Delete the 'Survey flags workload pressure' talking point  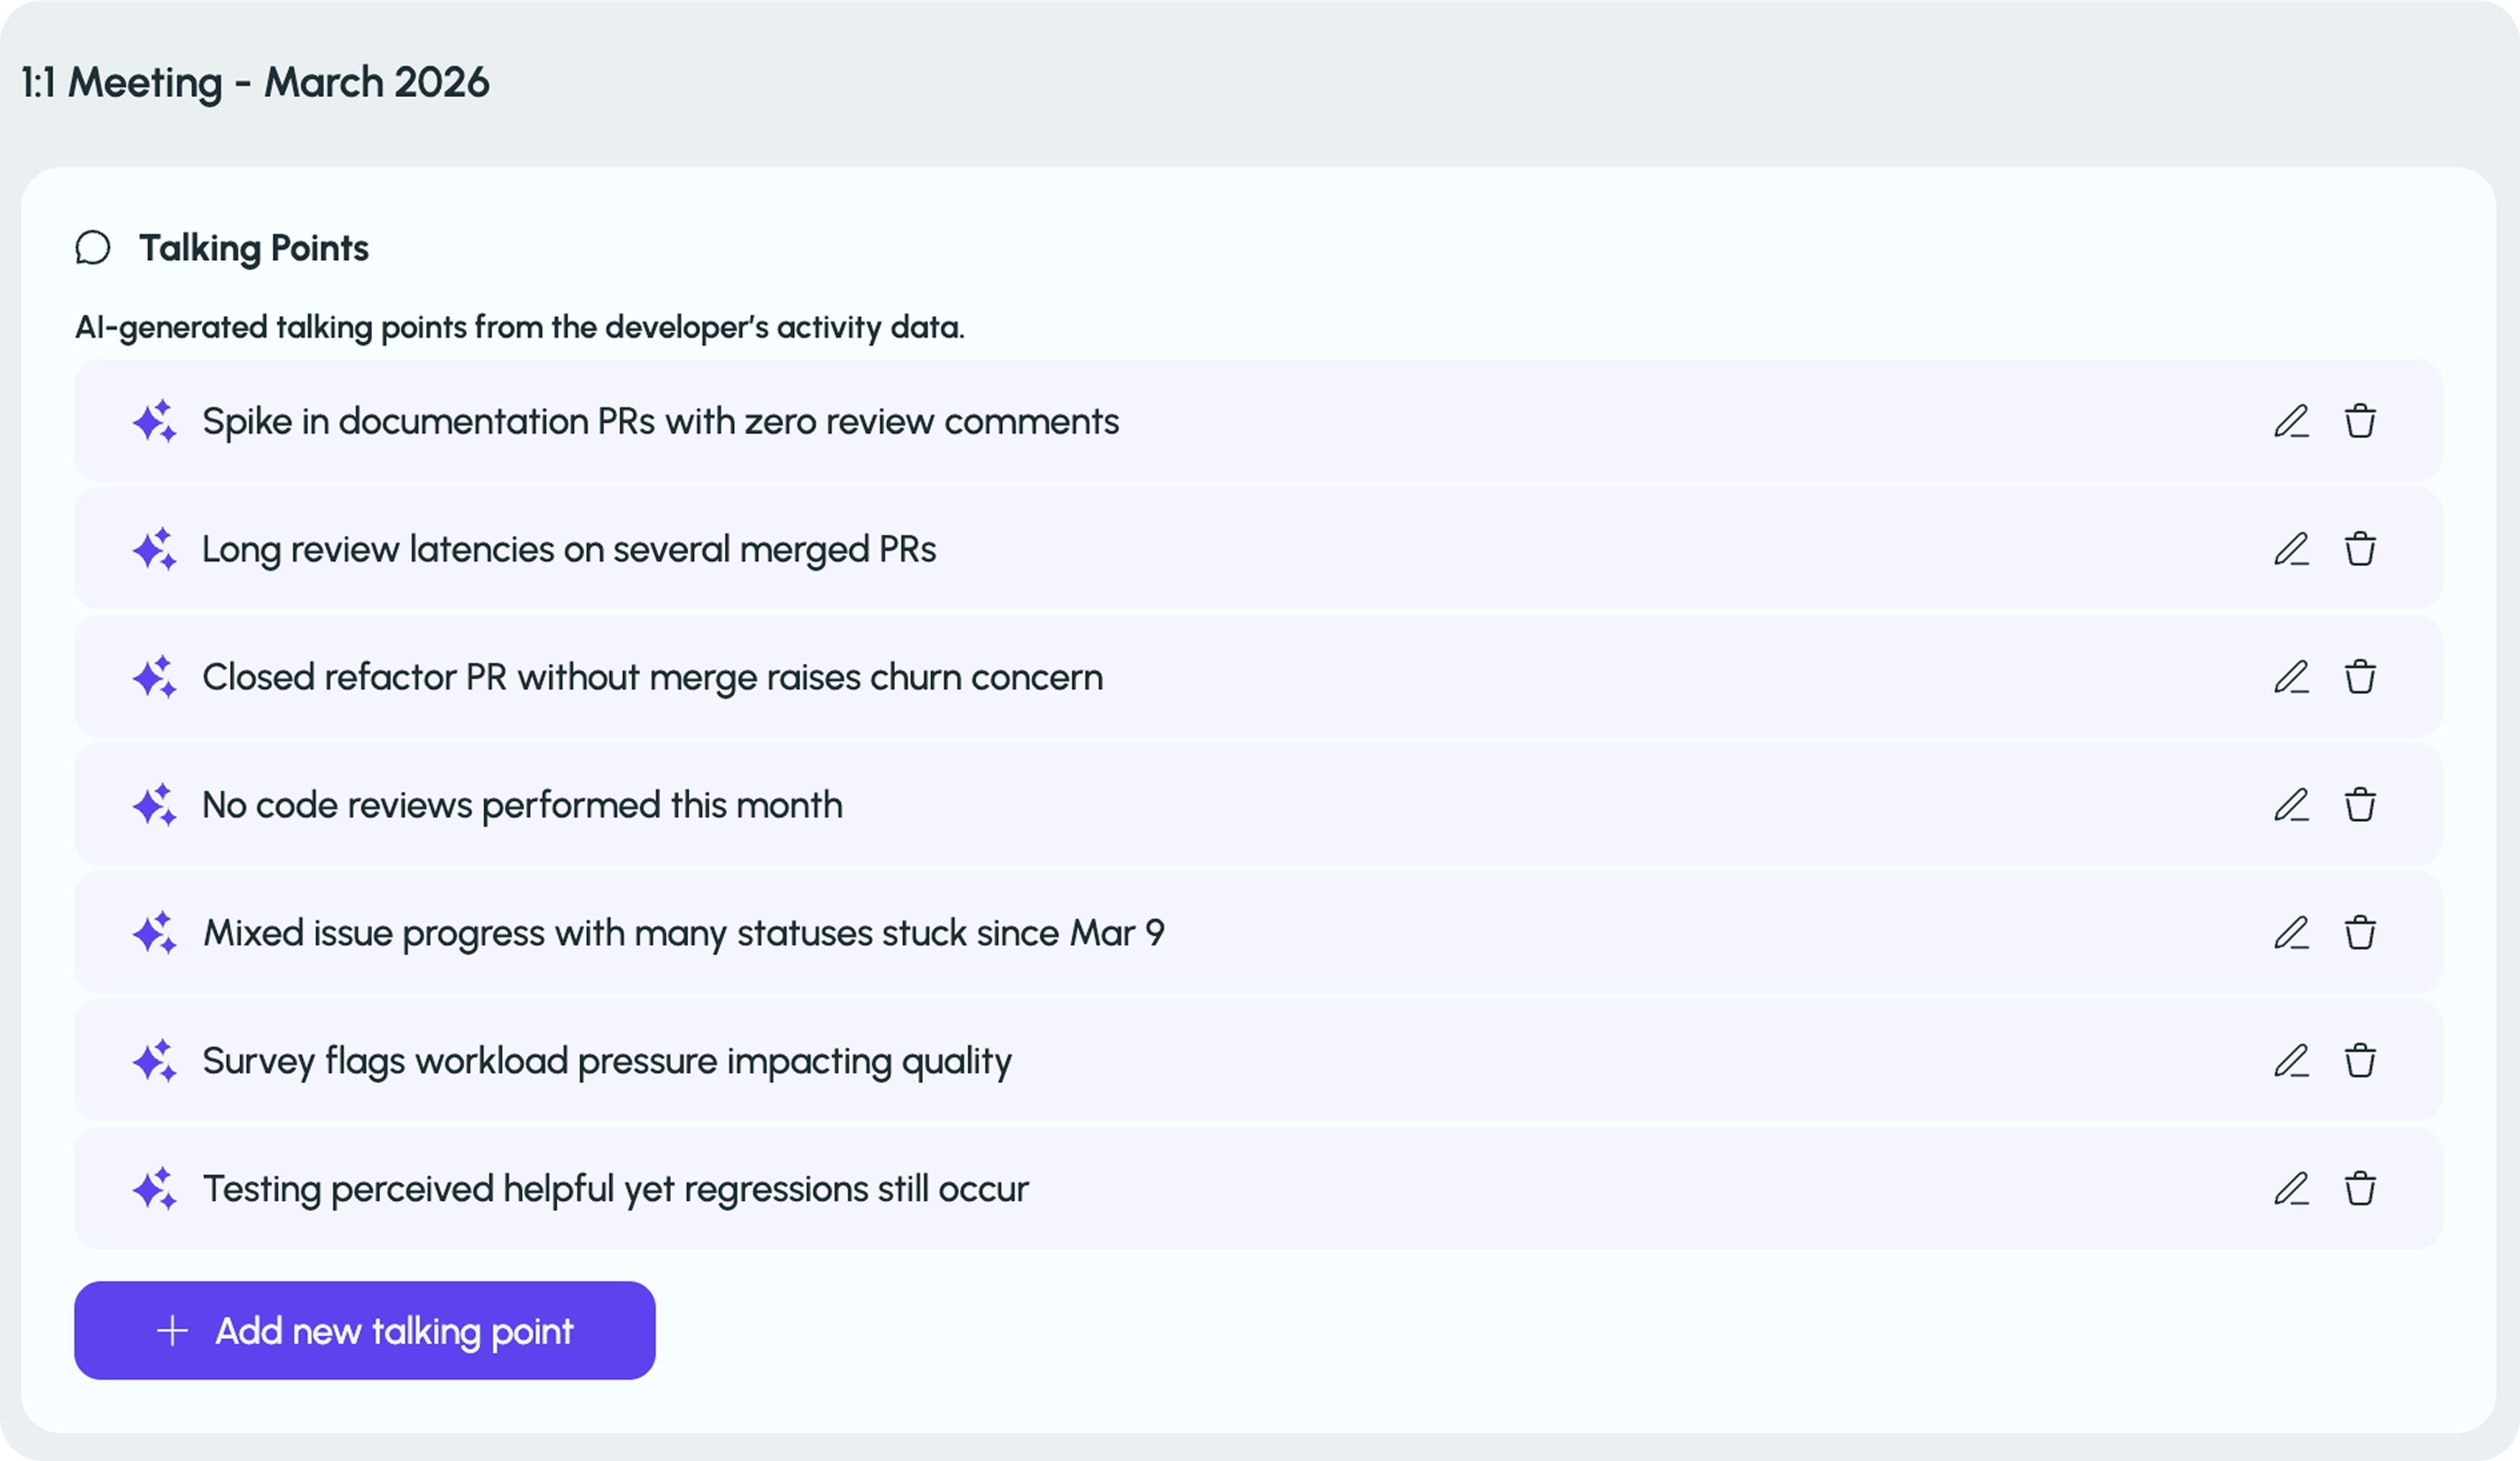2360,1061
